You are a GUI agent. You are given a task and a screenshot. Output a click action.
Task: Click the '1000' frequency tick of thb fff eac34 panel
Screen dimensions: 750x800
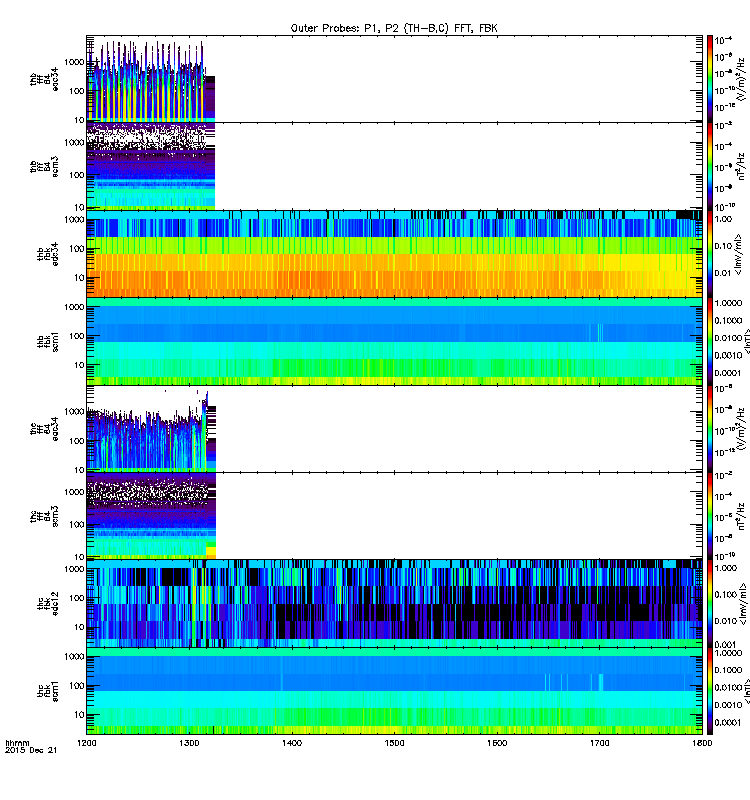(74, 62)
